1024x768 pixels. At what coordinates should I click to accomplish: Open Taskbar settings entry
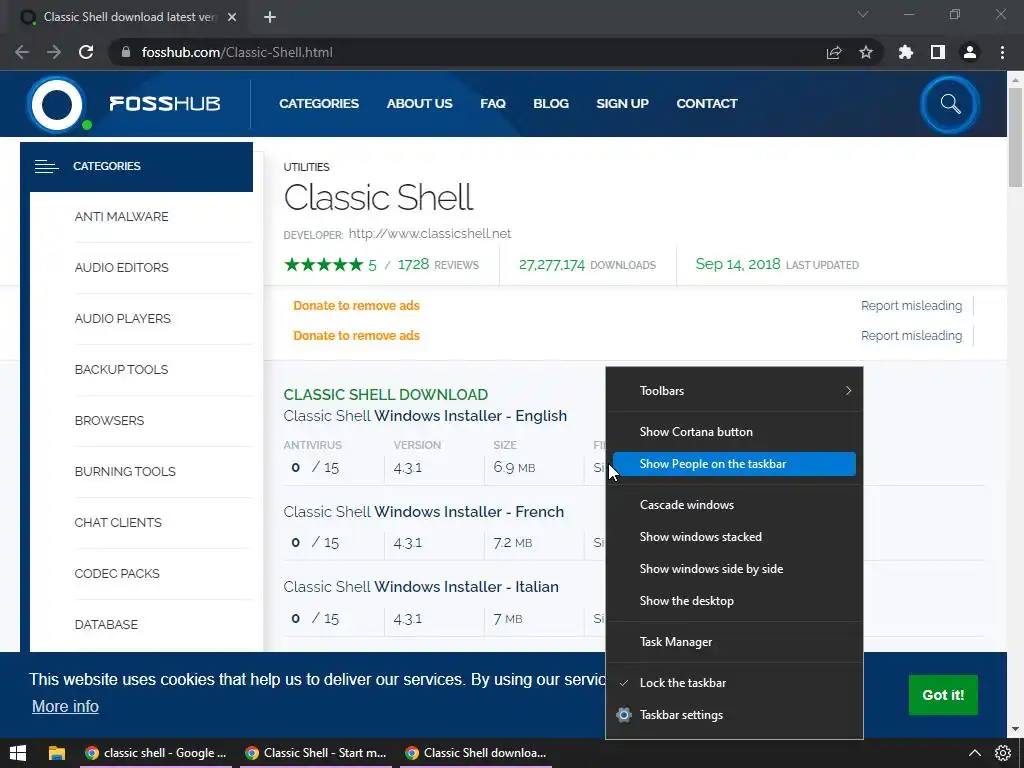tap(734, 714)
